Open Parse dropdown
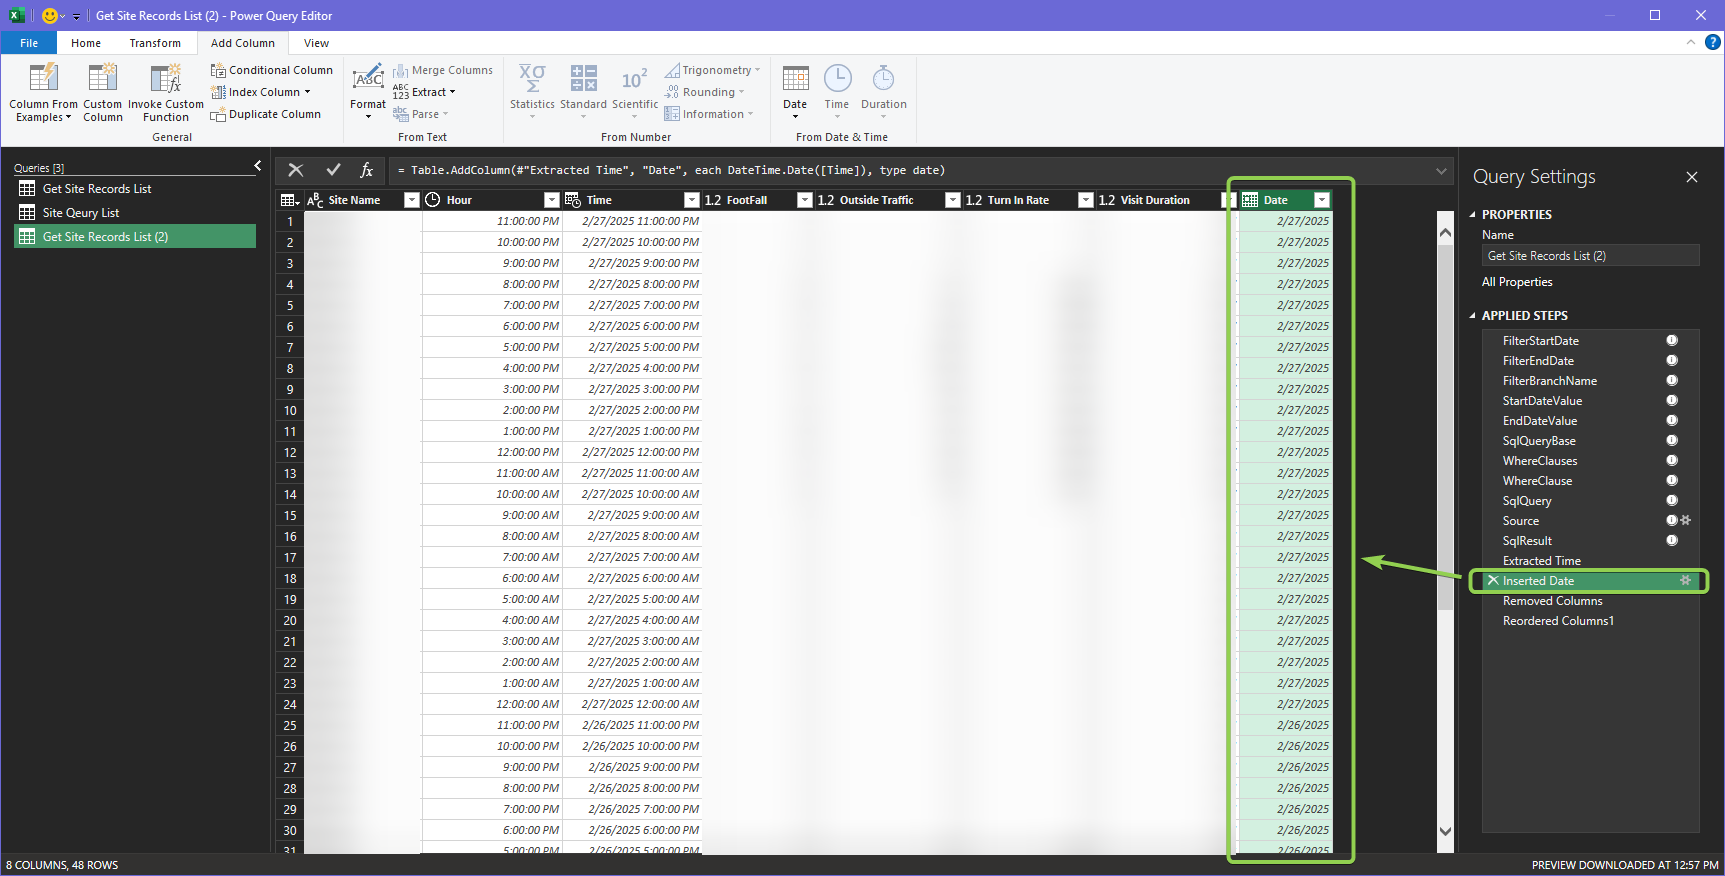Screen dimensions: 1725x876 [421, 114]
